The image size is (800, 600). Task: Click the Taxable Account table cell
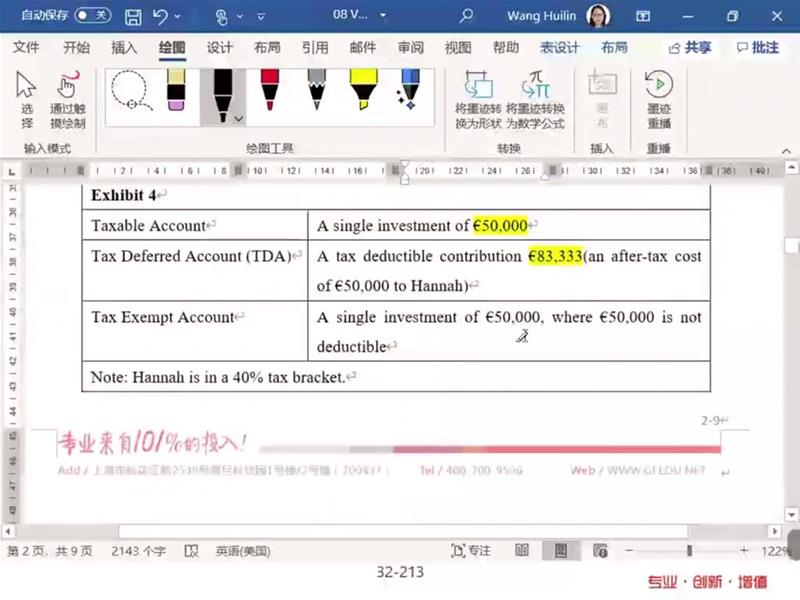(x=195, y=225)
